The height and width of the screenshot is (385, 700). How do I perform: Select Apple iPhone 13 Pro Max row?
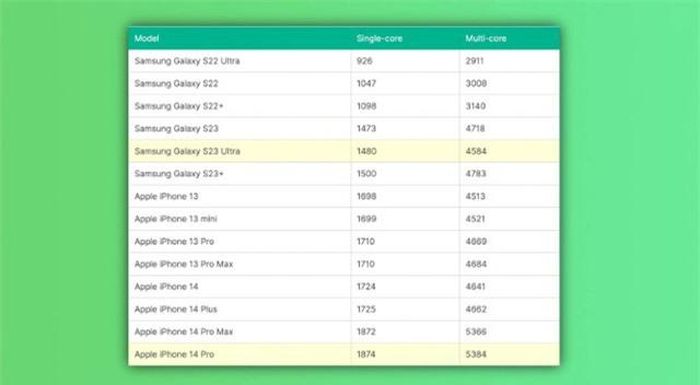click(x=344, y=264)
